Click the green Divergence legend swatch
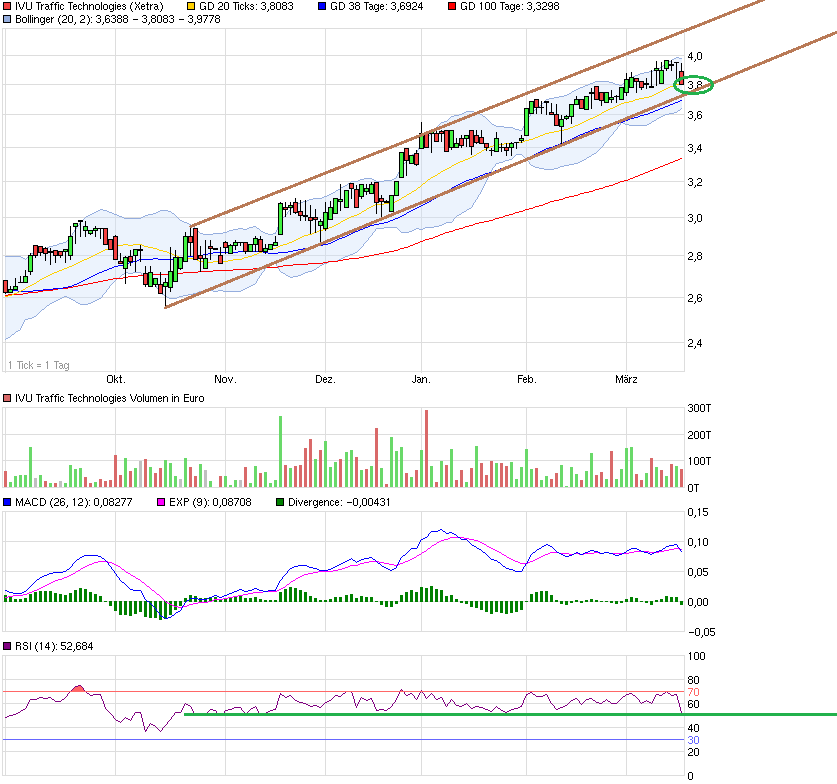This screenshot has height=784, width=837. [280, 502]
